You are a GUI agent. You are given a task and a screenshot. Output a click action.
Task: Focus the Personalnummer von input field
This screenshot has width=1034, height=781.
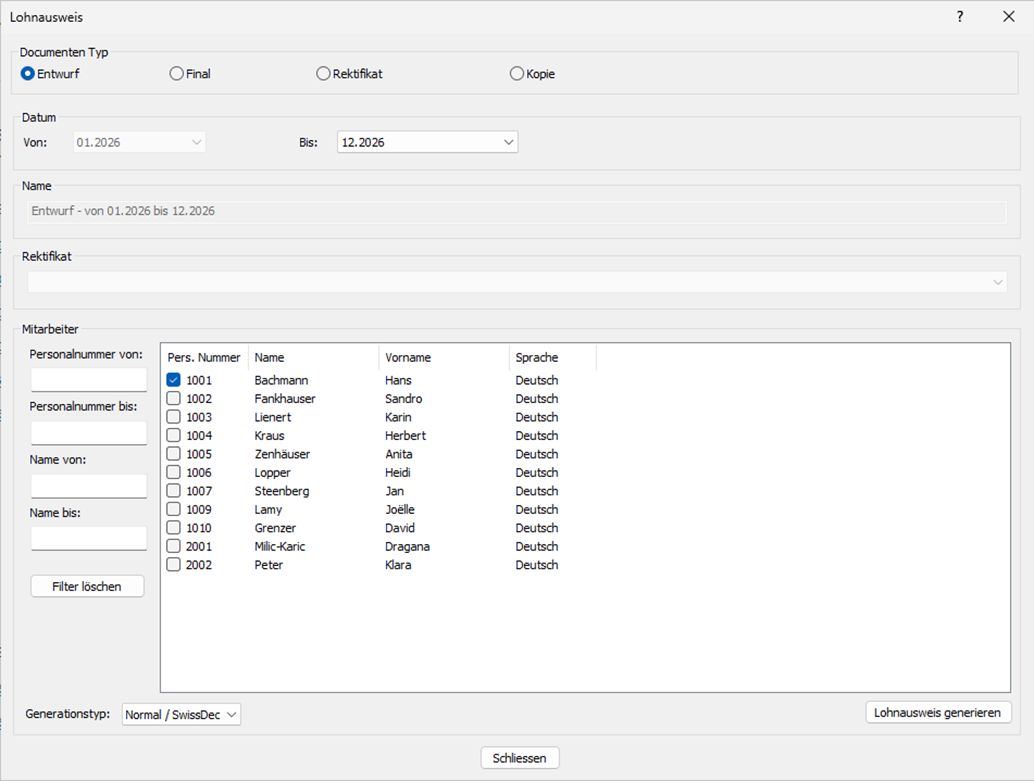point(89,380)
